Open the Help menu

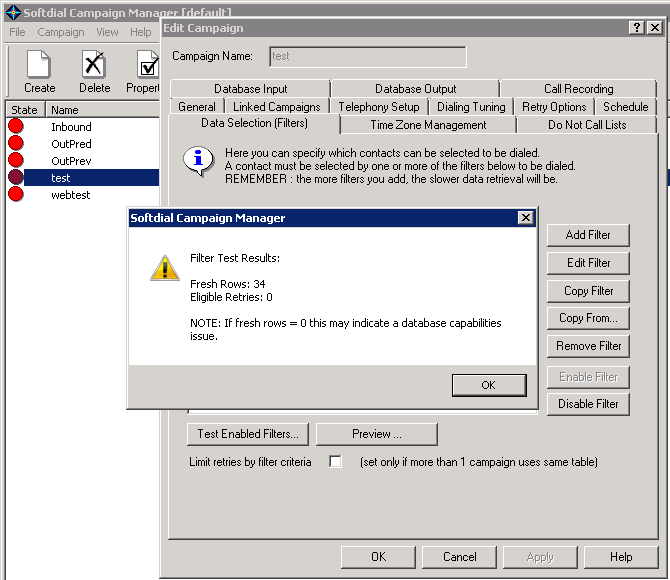(x=141, y=32)
